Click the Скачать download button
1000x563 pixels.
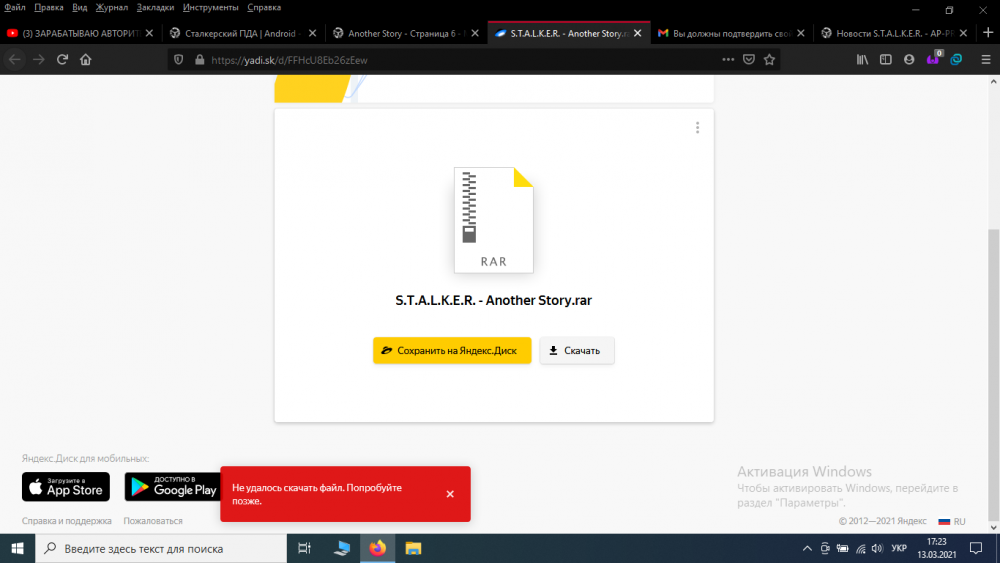pos(577,351)
